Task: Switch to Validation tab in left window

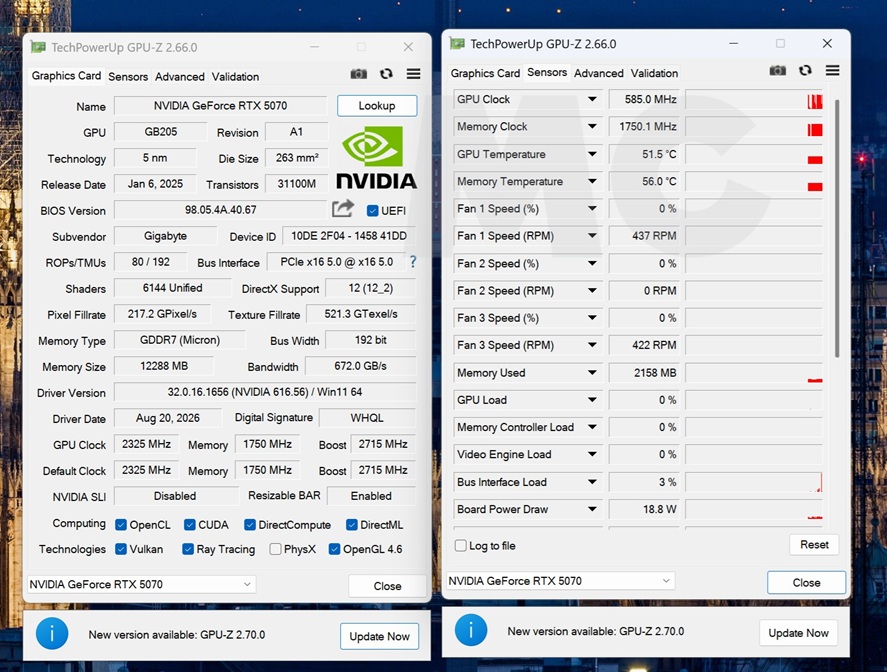Action: coord(235,76)
